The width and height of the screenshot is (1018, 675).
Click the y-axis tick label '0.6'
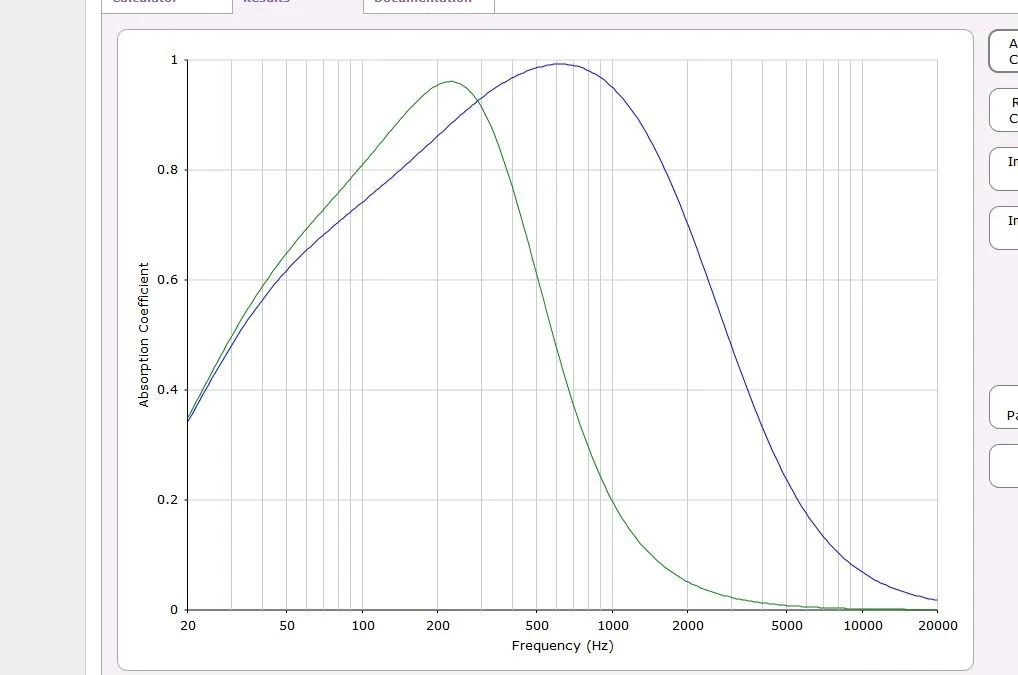click(x=168, y=280)
